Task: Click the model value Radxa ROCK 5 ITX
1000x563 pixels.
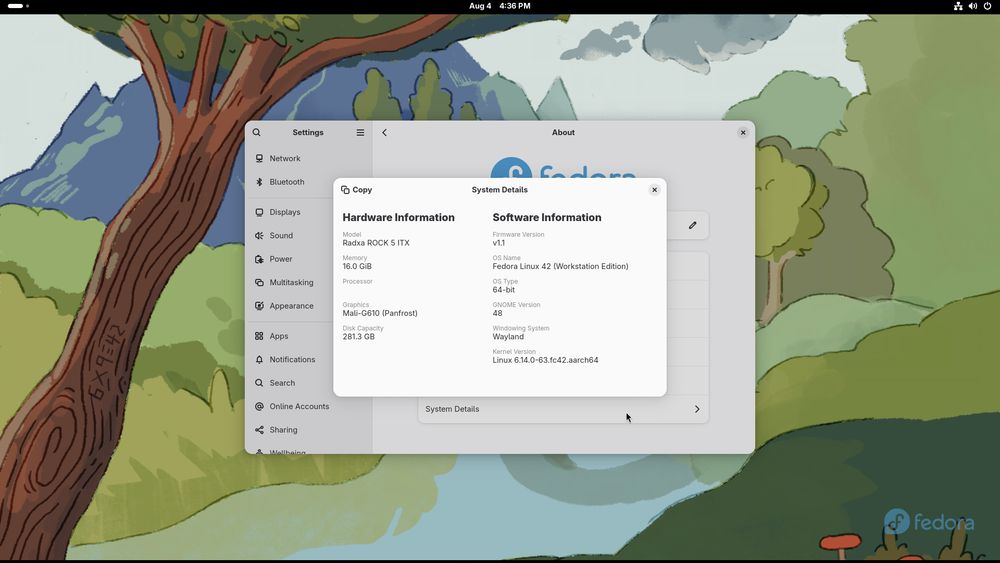Action: click(x=376, y=243)
